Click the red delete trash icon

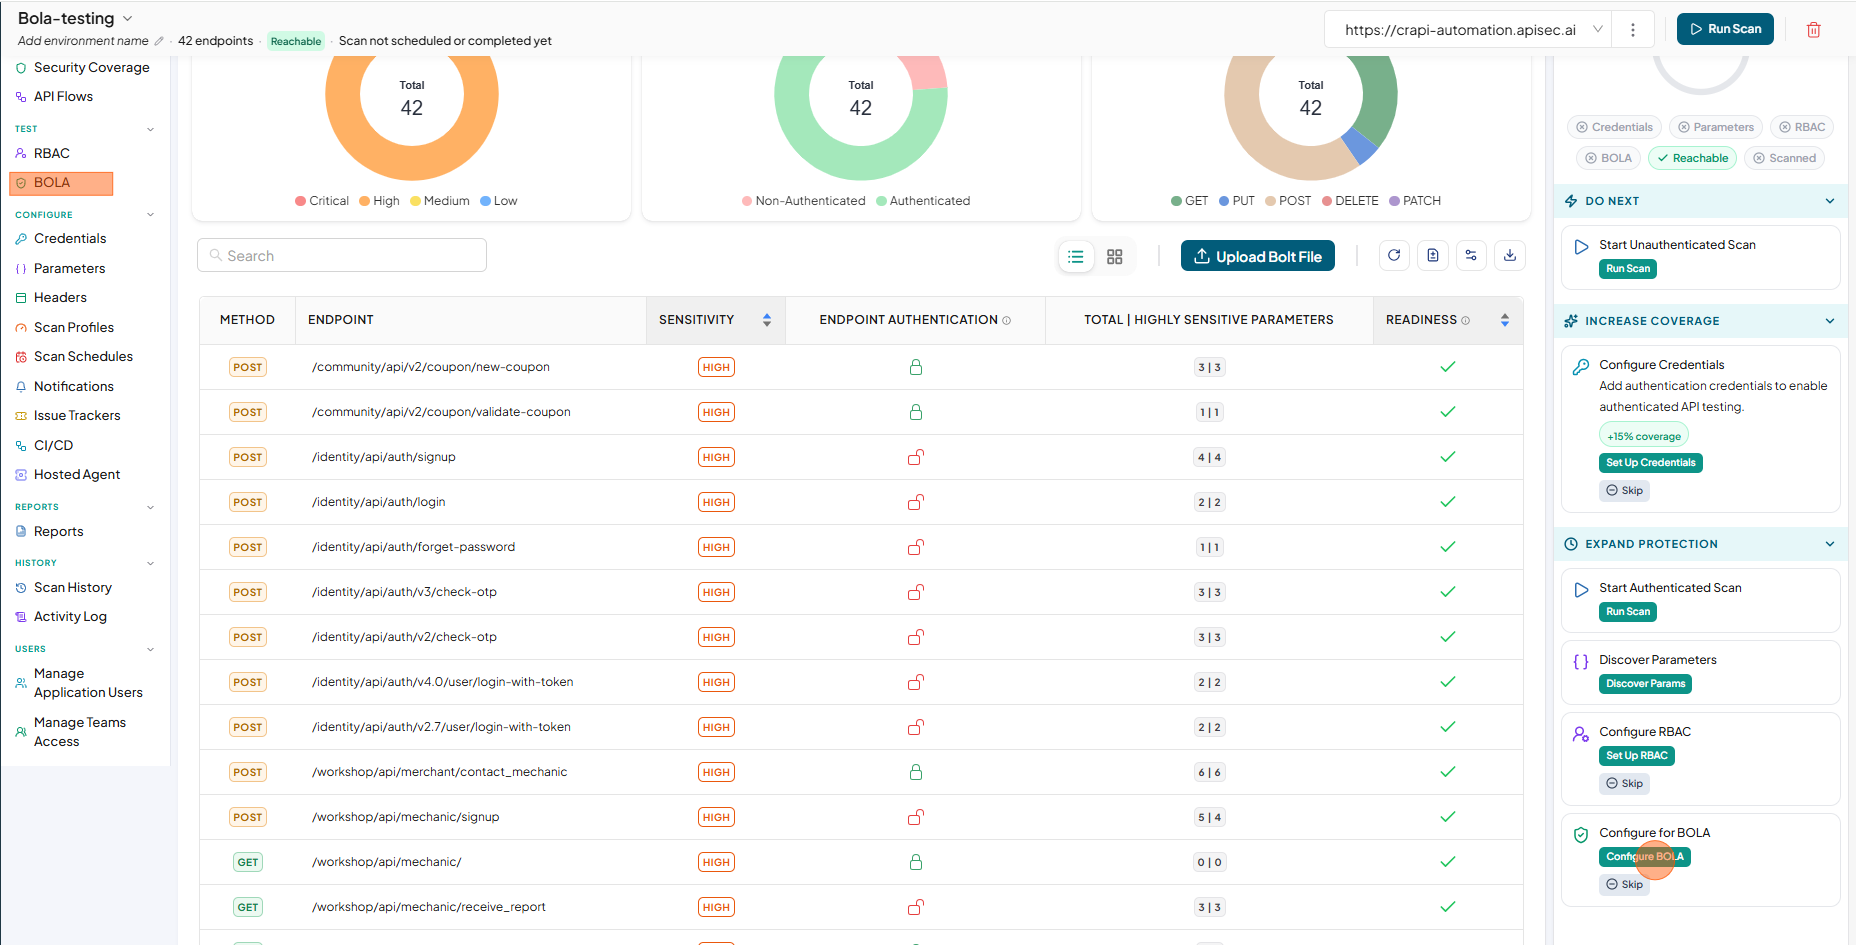click(x=1813, y=30)
